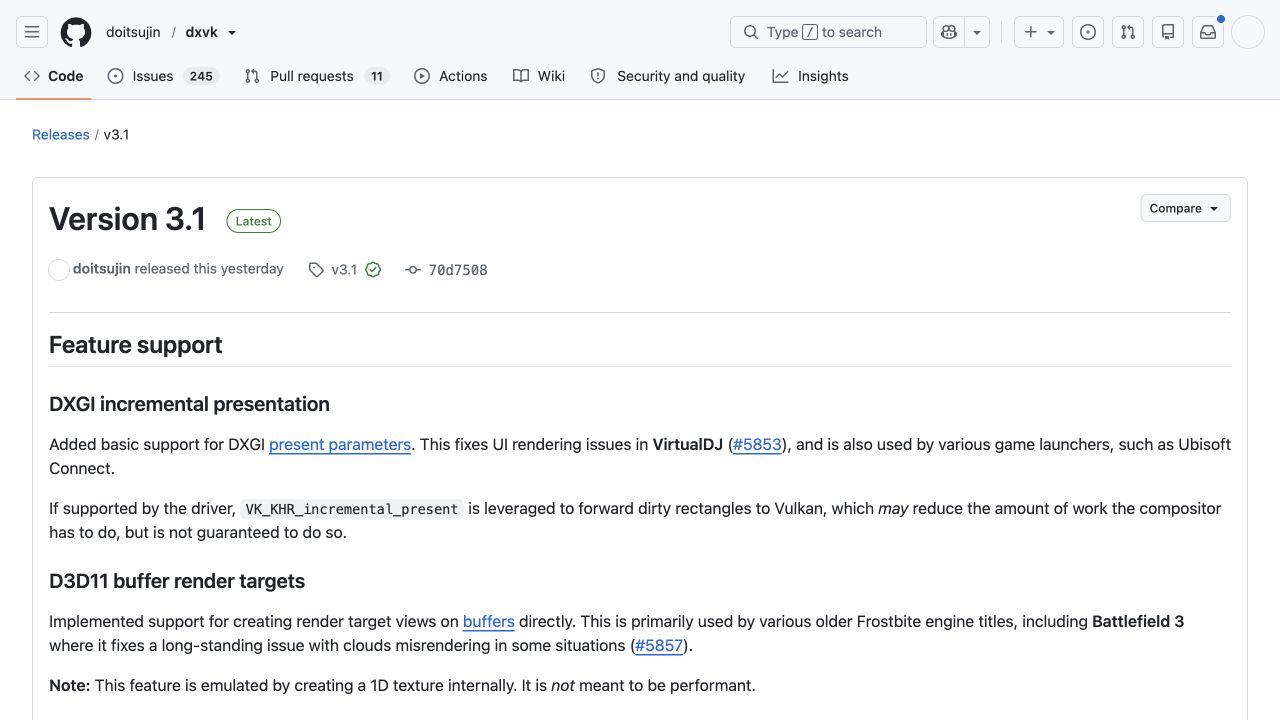Click the search field
The height and width of the screenshot is (720, 1280).
tap(828, 32)
